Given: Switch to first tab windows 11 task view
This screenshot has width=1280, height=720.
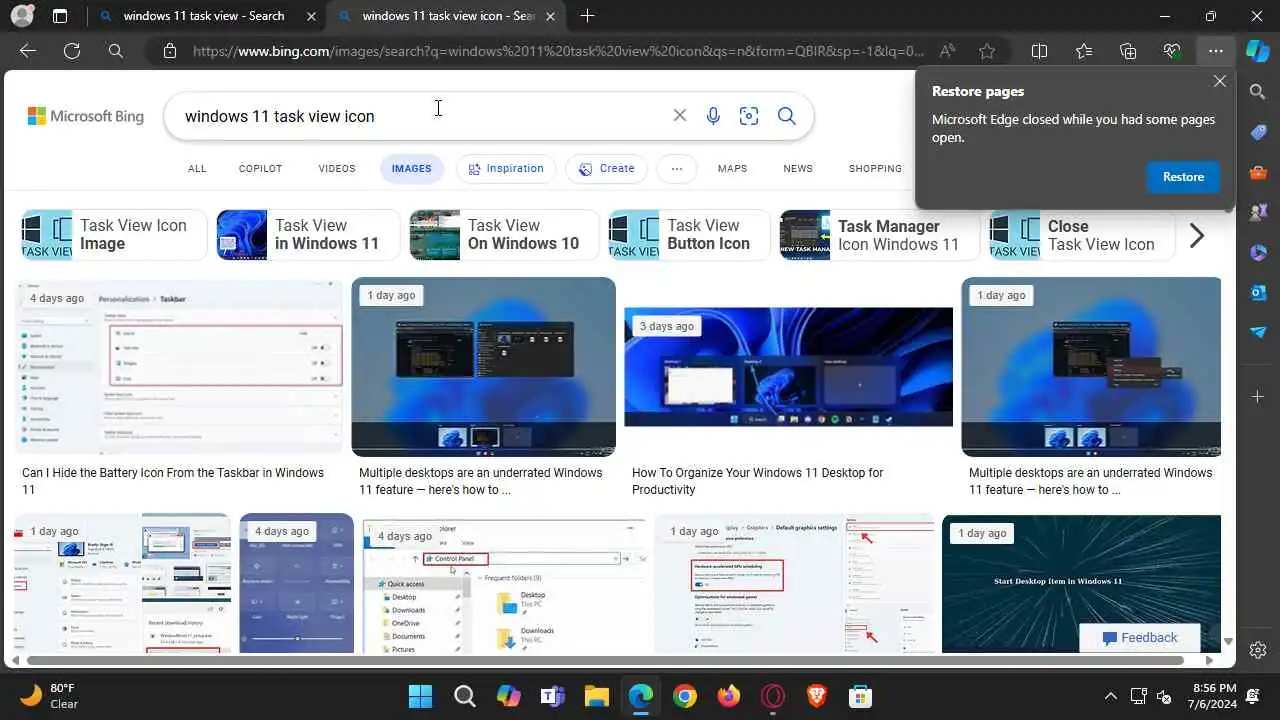Looking at the screenshot, I should (204, 16).
